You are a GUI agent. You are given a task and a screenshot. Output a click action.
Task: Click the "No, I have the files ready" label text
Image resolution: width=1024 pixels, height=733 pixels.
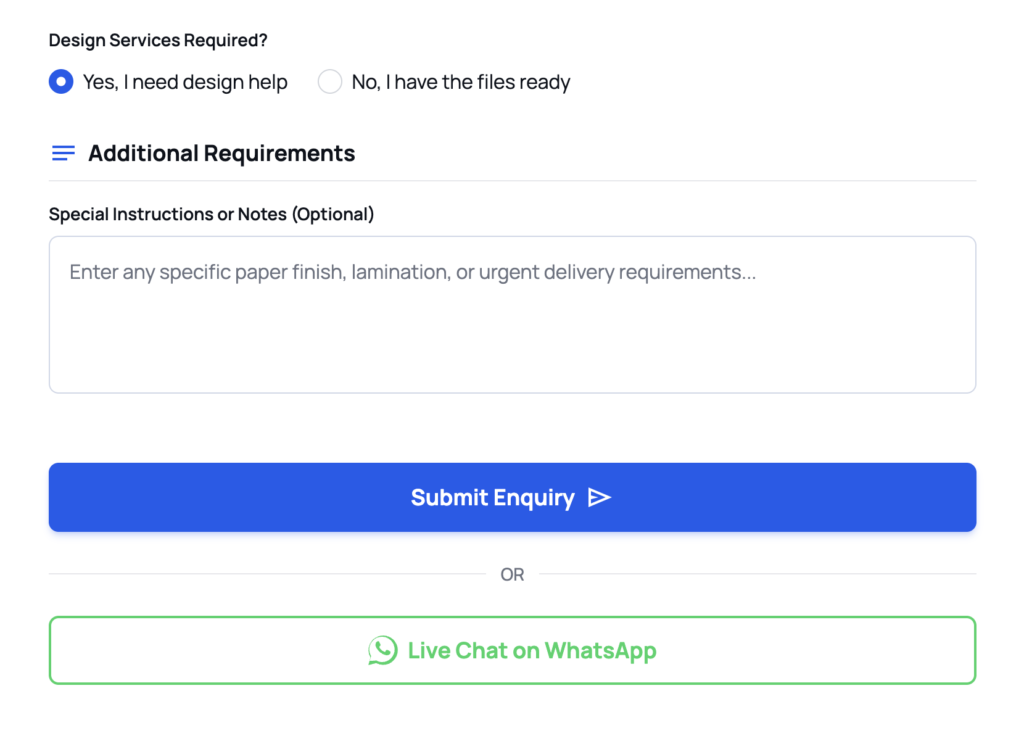pyautogui.click(x=460, y=82)
